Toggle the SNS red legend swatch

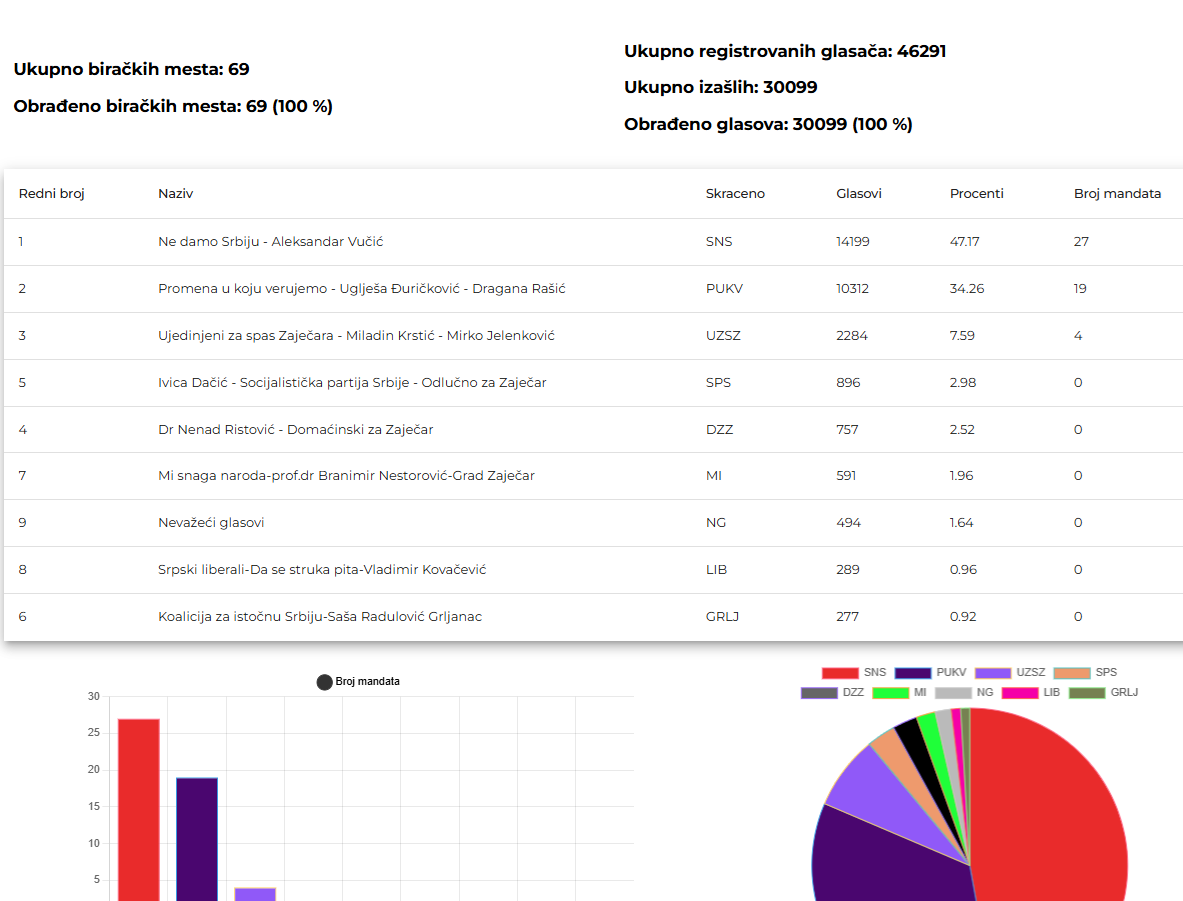click(840, 672)
